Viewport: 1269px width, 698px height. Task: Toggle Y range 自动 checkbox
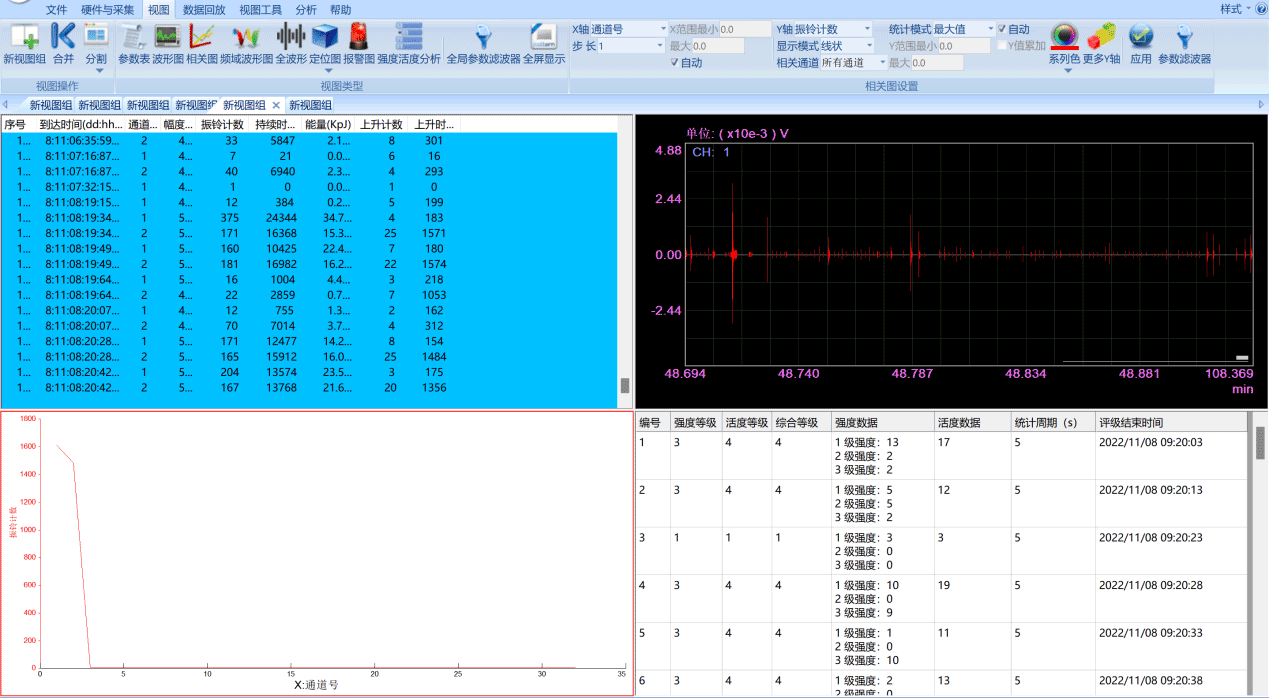pos(1002,30)
